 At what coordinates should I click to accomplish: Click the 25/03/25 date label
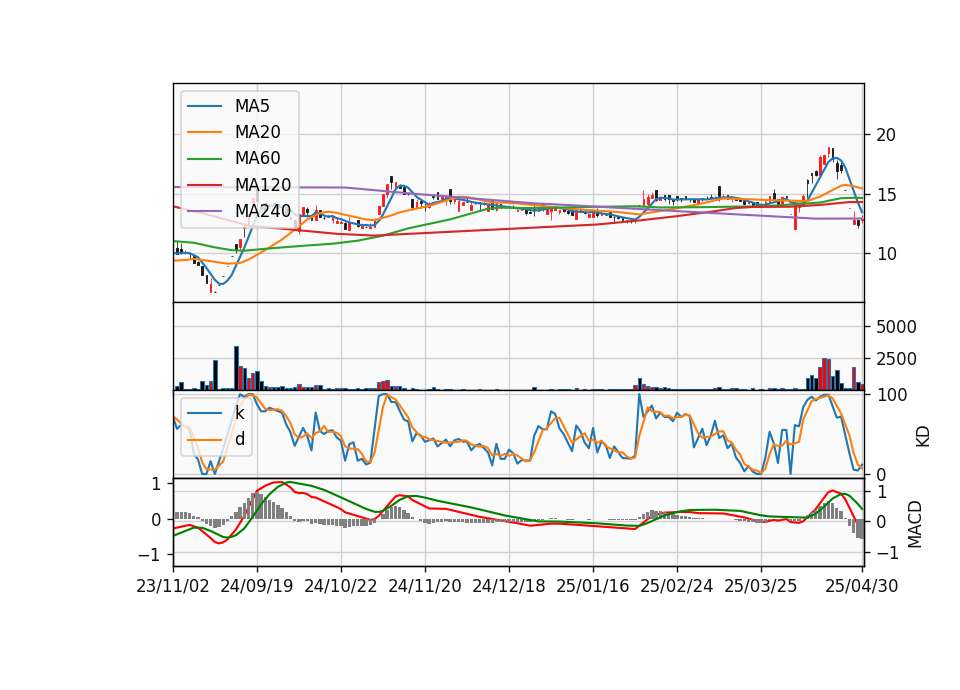click(760, 586)
